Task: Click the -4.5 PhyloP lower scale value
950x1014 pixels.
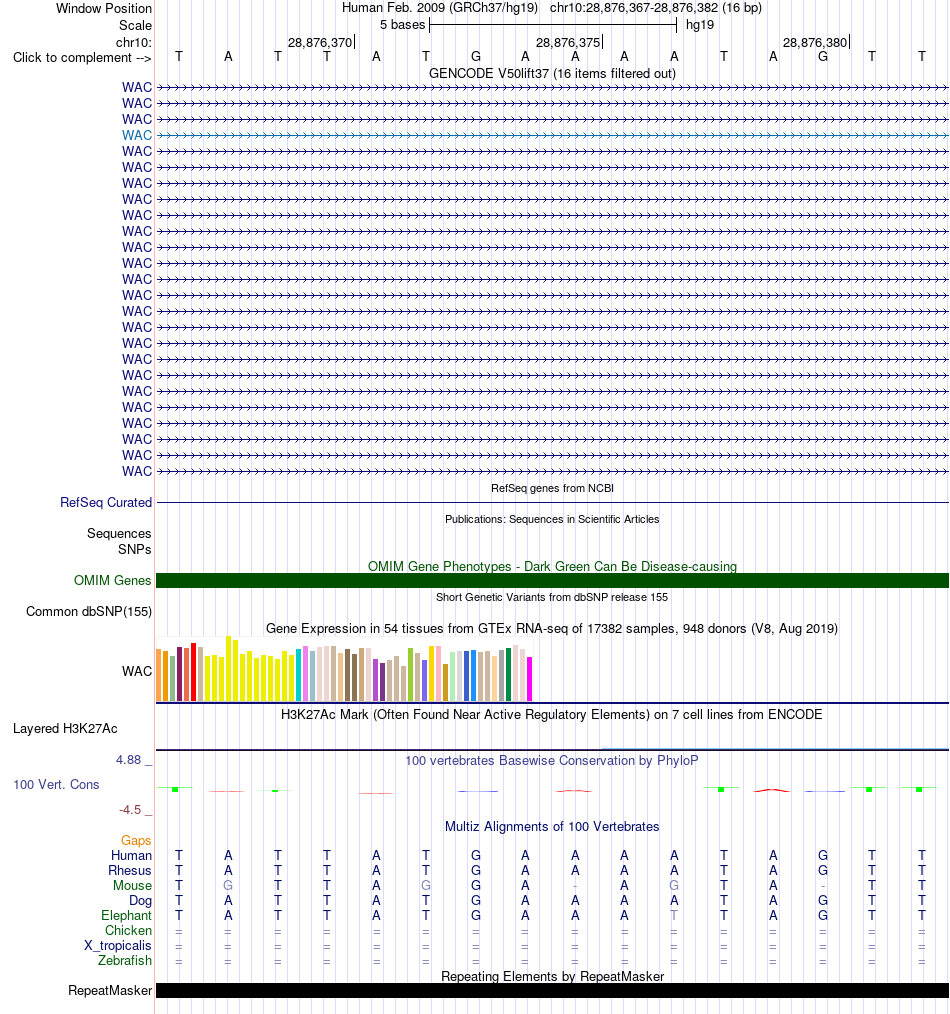Action: click(x=130, y=810)
